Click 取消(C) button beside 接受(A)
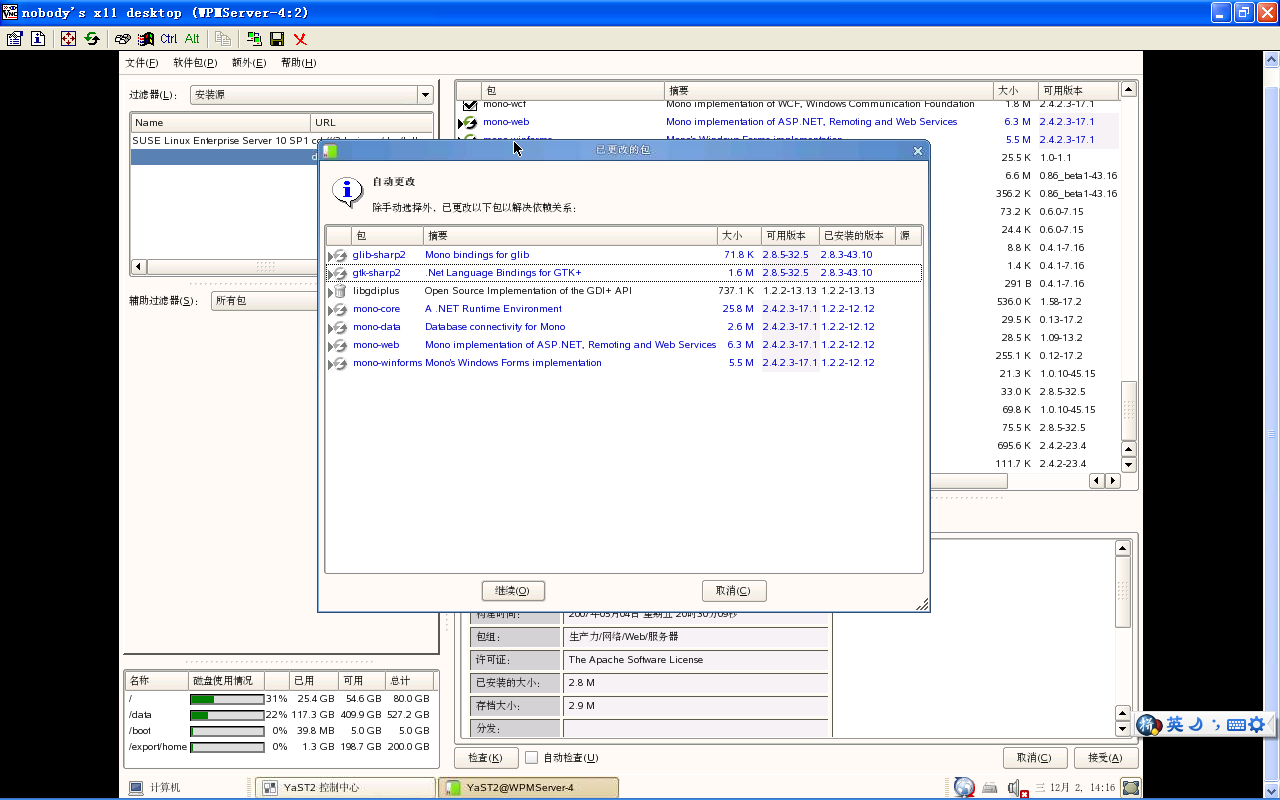This screenshot has width=1280, height=800. point(1035,758)
